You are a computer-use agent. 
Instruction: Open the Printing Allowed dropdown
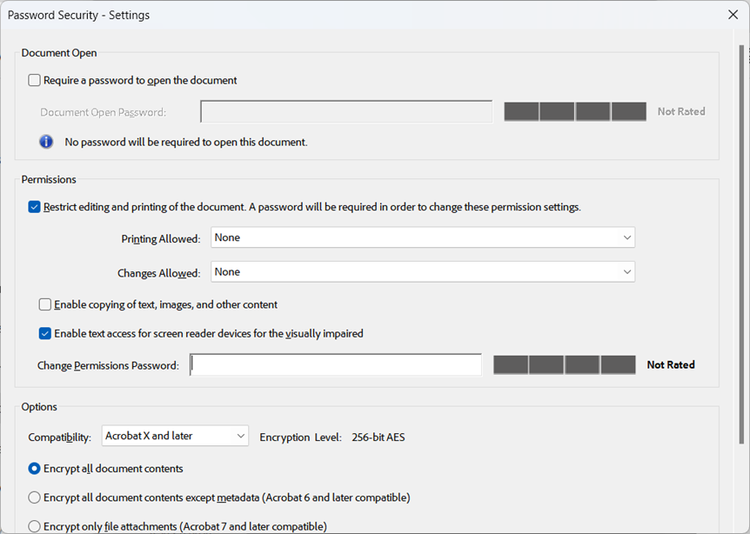tap(422, 238)
